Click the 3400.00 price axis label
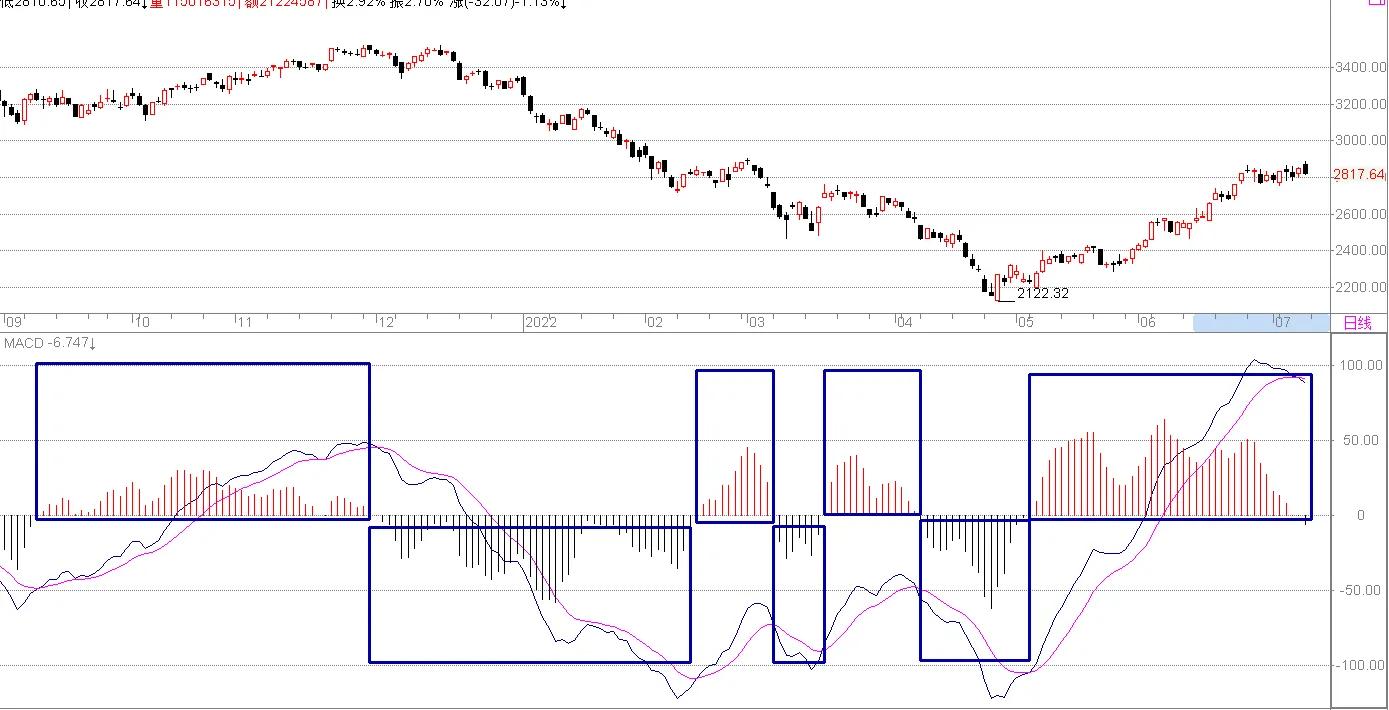Image resolution: width=1389 pixels, height=710 pixels. 1360,68
